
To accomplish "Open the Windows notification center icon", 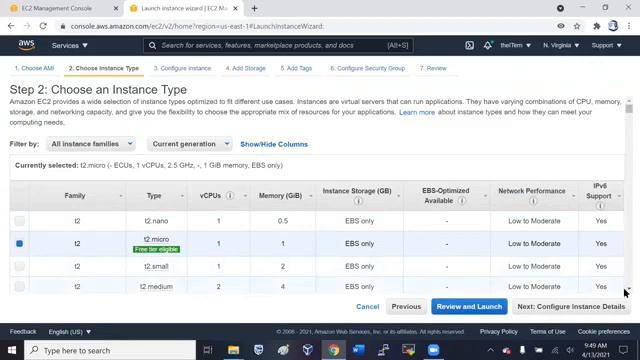I will coord(623,350).
